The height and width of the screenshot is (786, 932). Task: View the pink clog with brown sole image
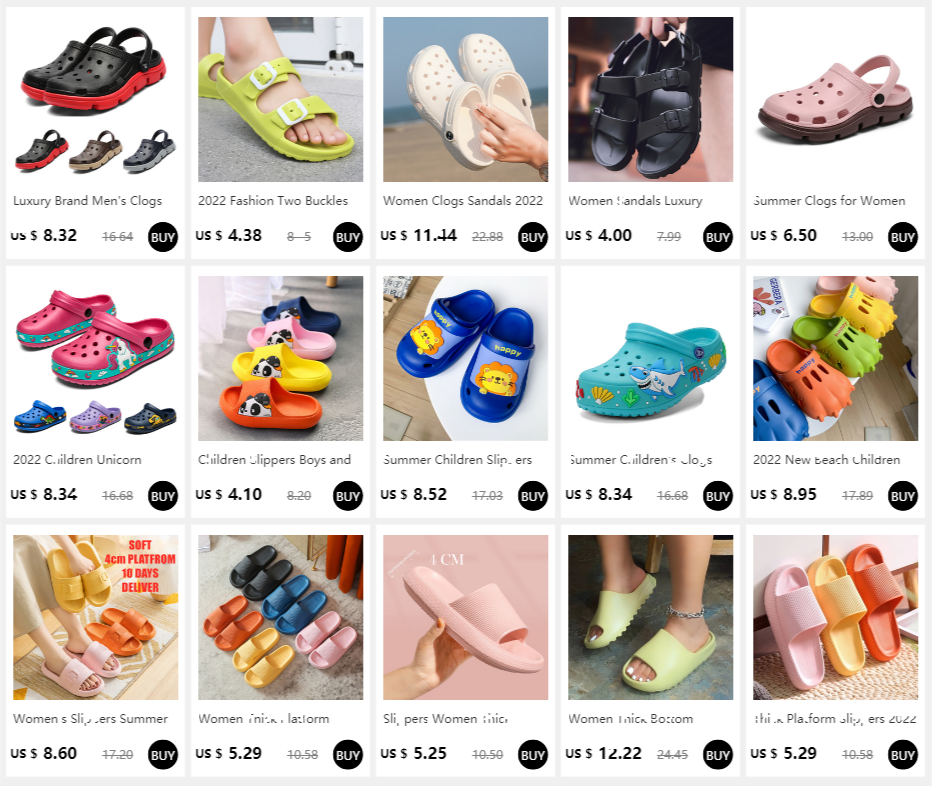pyautogui.click(x=835, y=99)
